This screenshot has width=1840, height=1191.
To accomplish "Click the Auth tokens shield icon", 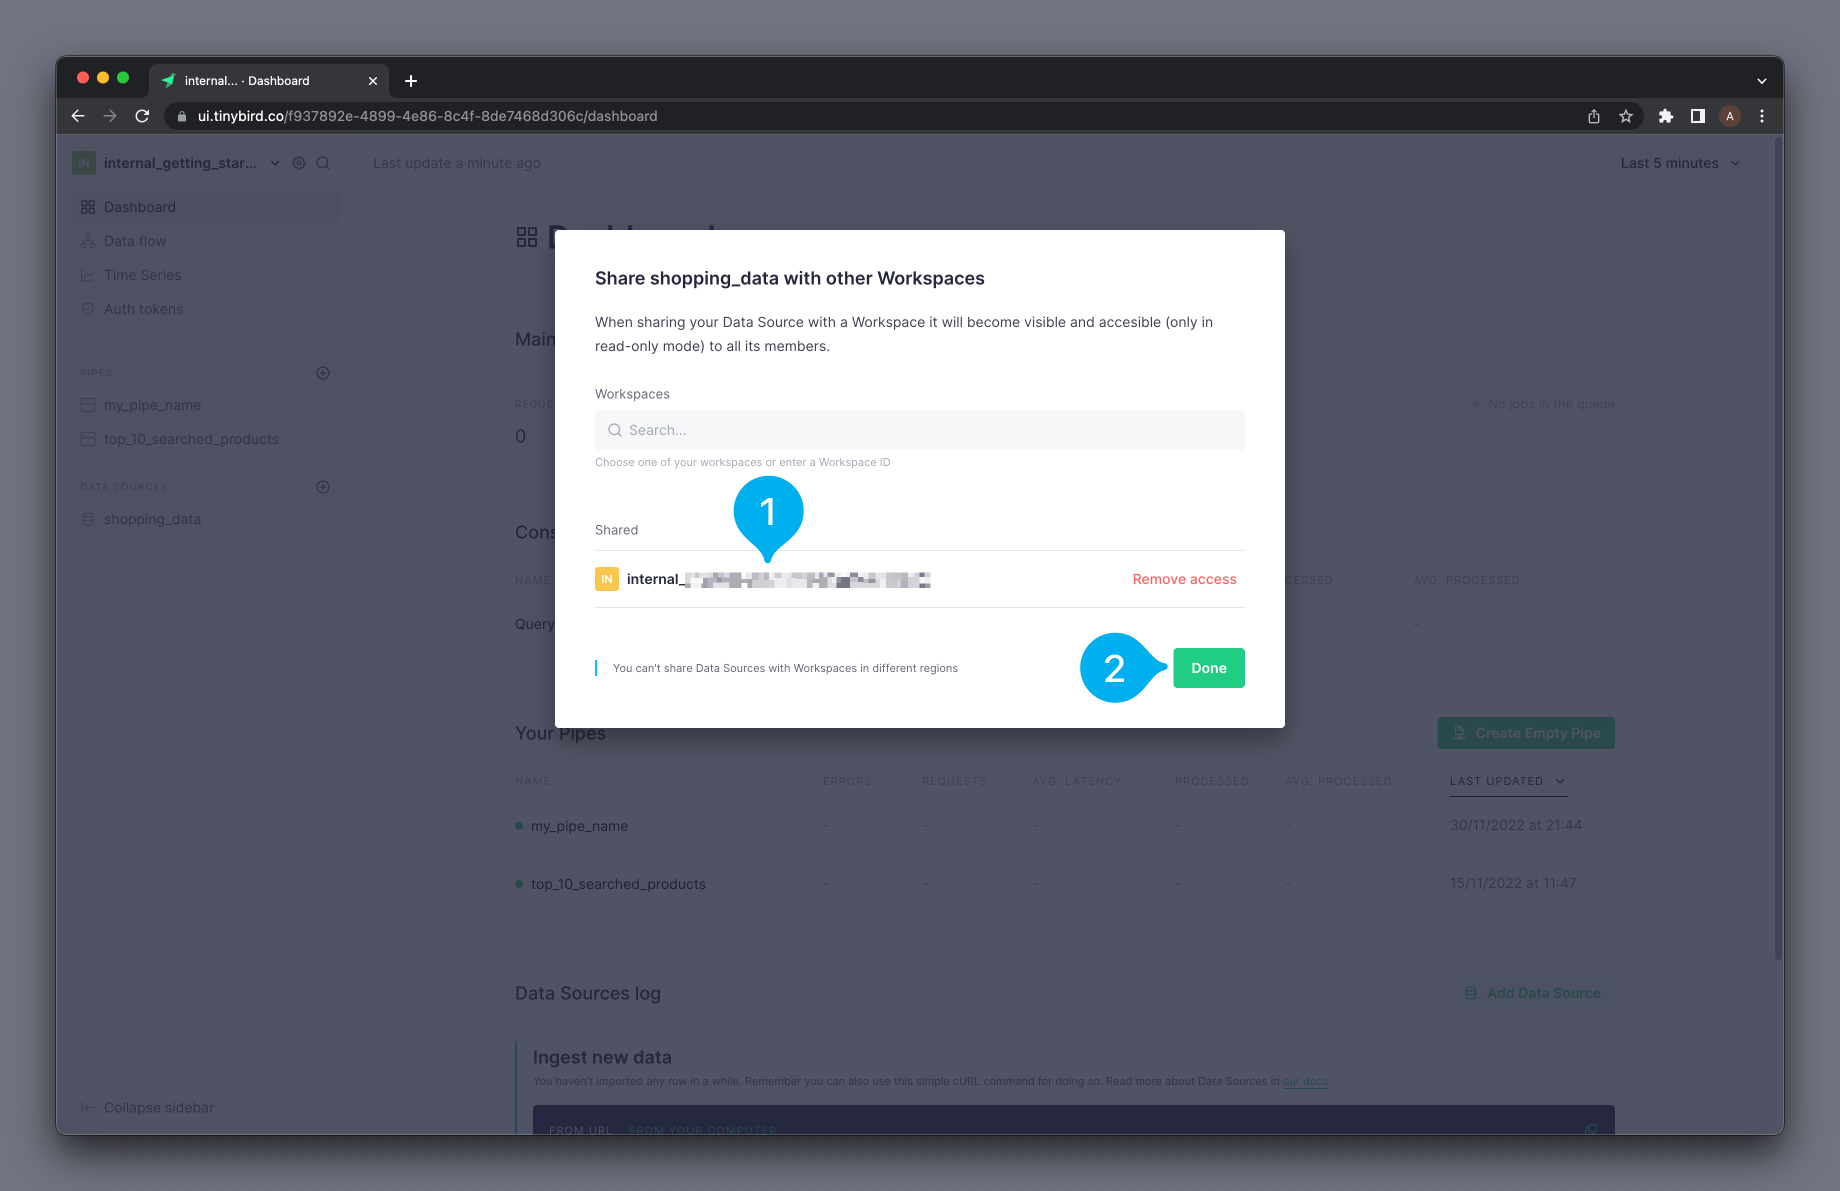I will [x=88, y=309].
